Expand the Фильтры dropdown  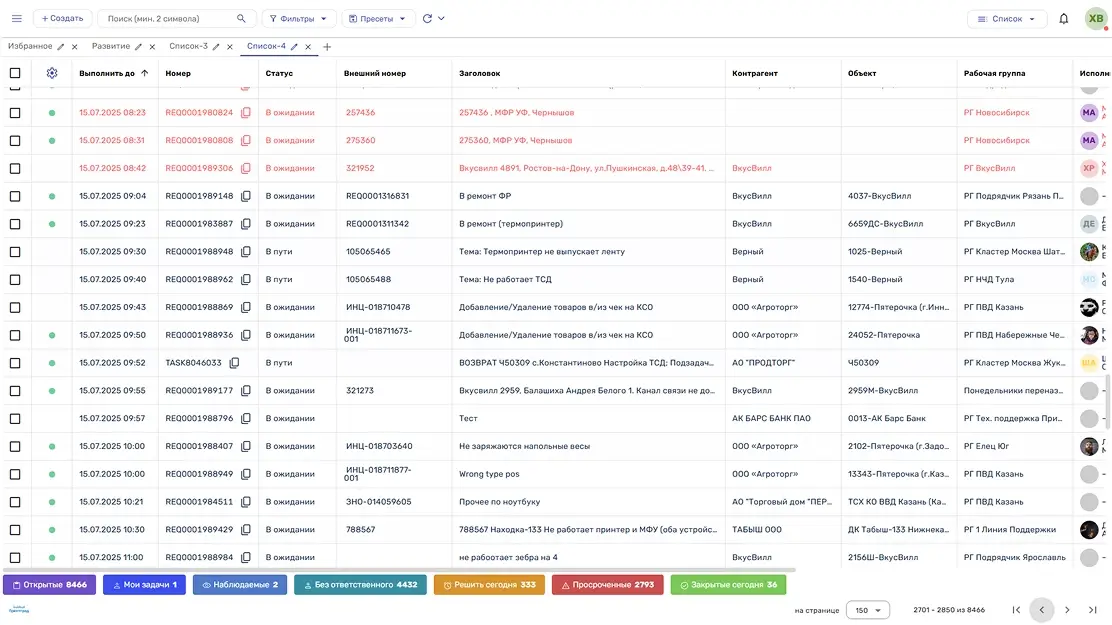click(x=299, y=19)
